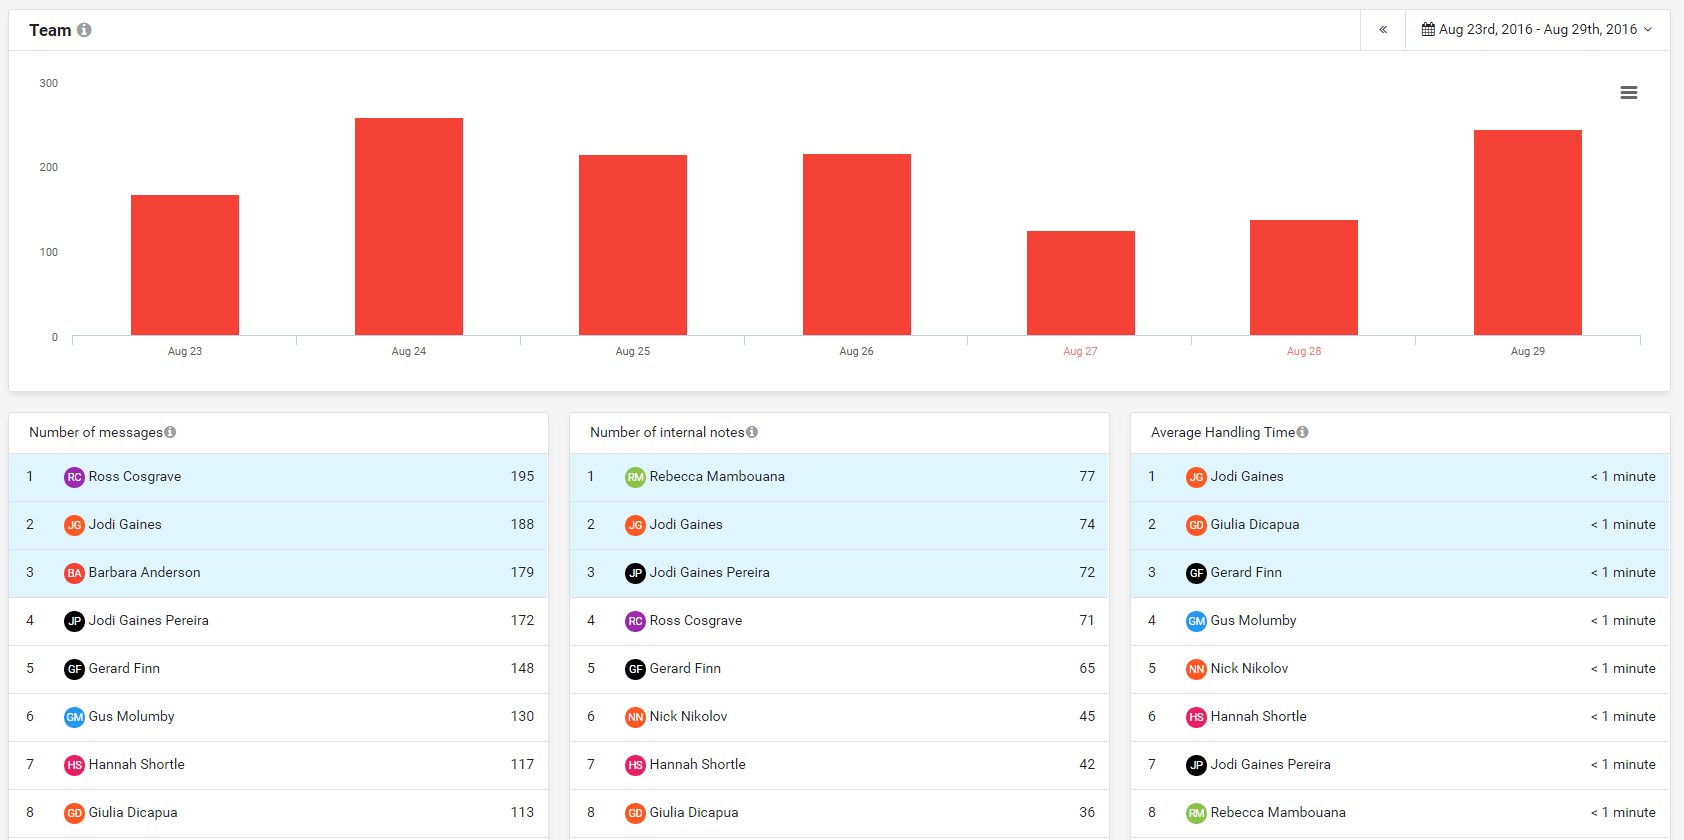
Task: Click Ross Cosgrave RC avatar in internal notes
Action: click(x=635, y=621)
